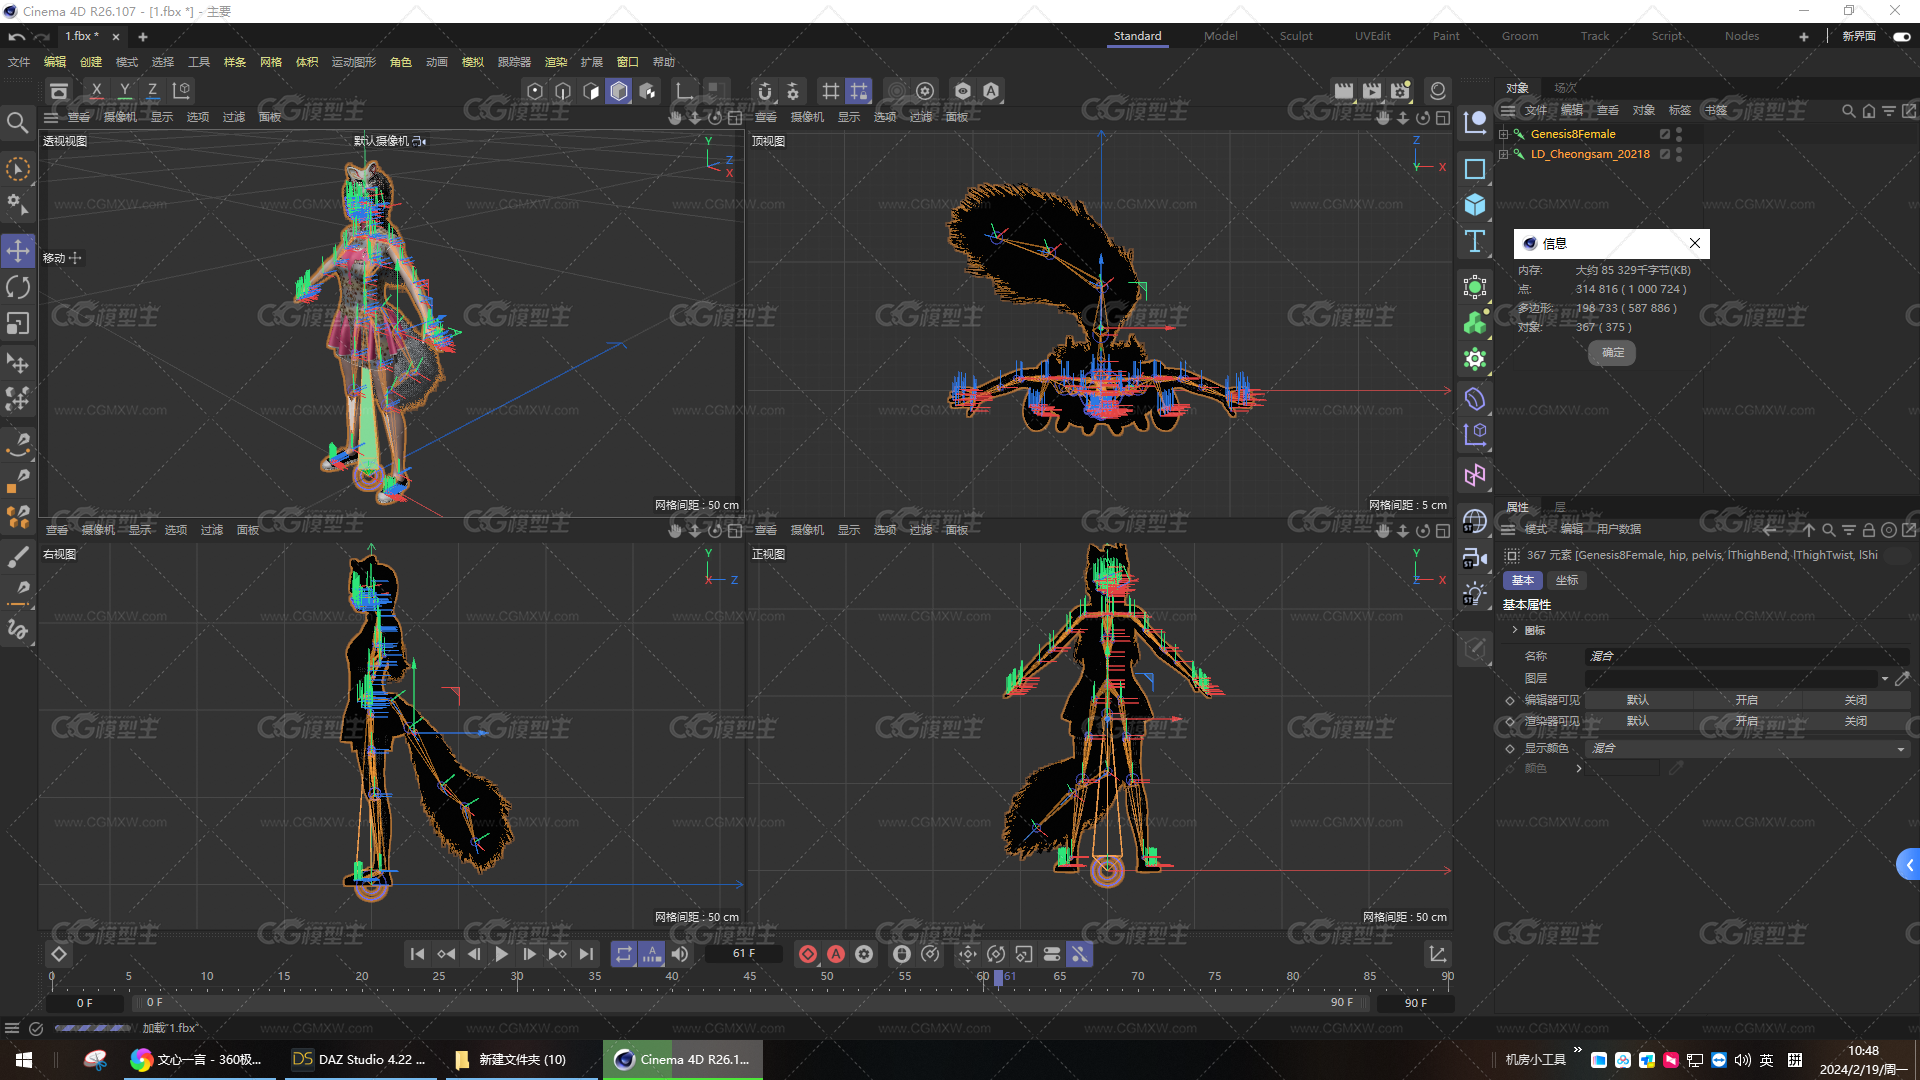
Task: Click the search magnifier icon on left palette
Action: 18,123
